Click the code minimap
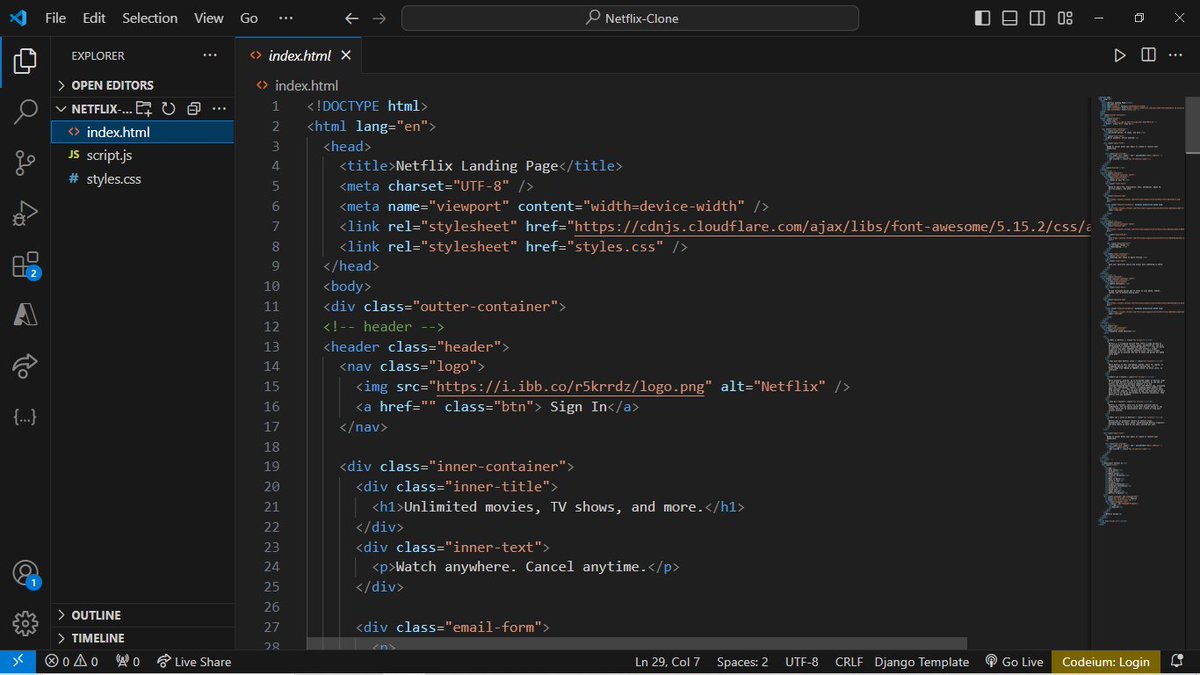The image size is (1200, 675). coord(1140,310)
